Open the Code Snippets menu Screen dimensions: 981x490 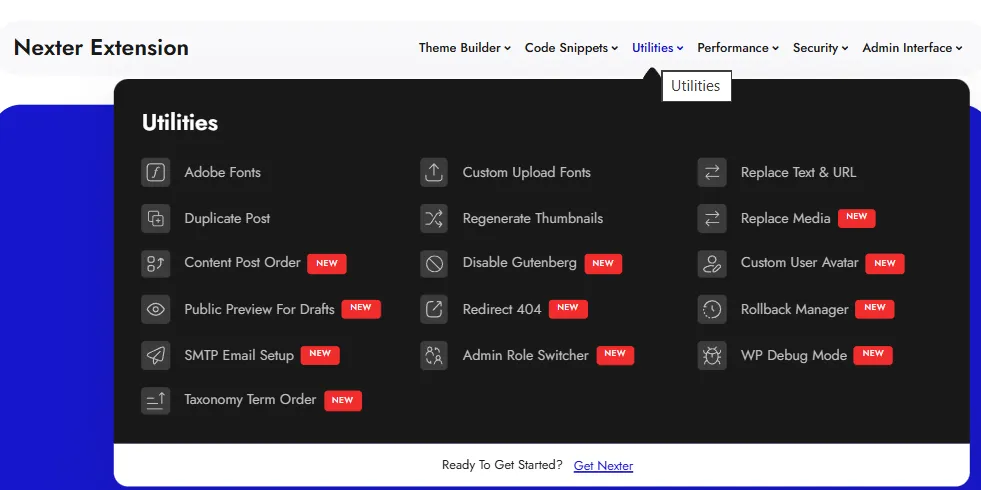coord(571,48)
